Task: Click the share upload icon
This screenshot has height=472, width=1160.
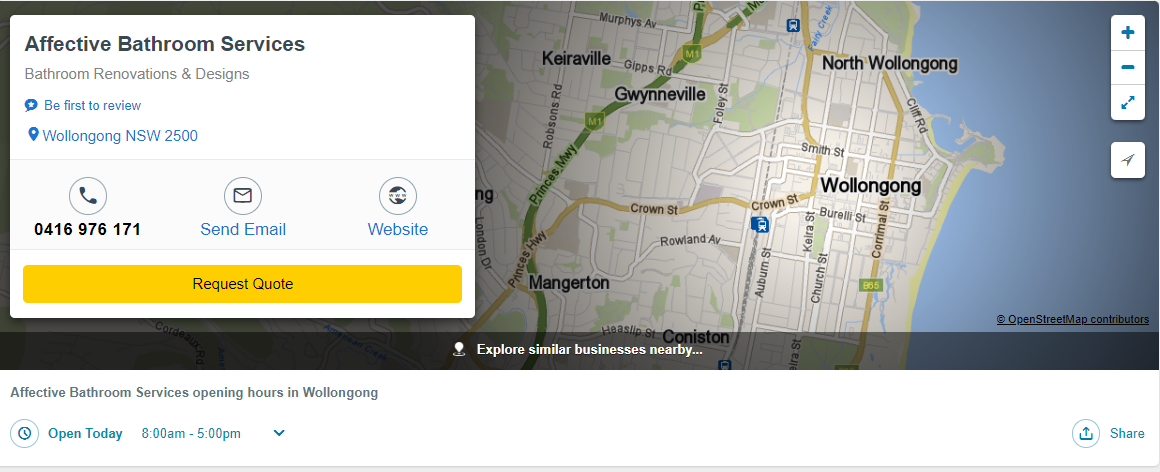Action: (x=1086, y=434)
